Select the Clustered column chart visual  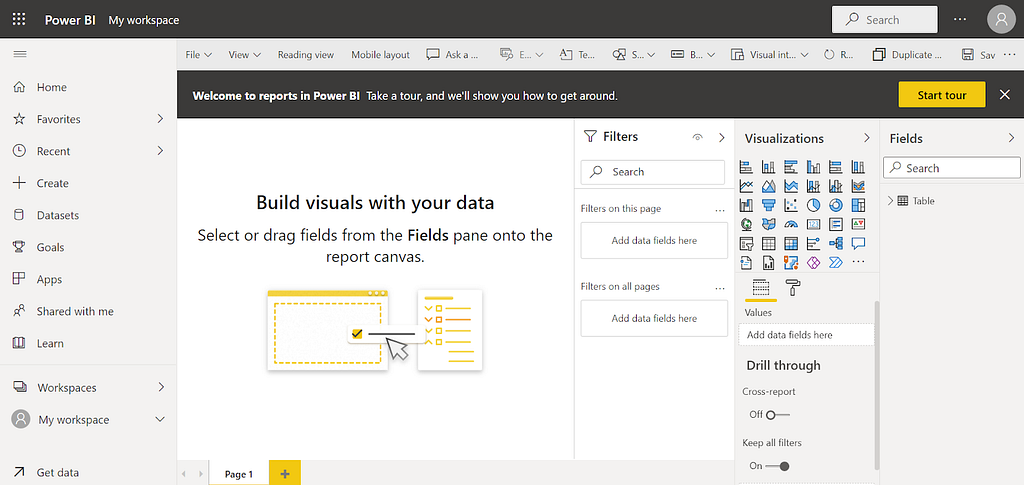point(813,167)
